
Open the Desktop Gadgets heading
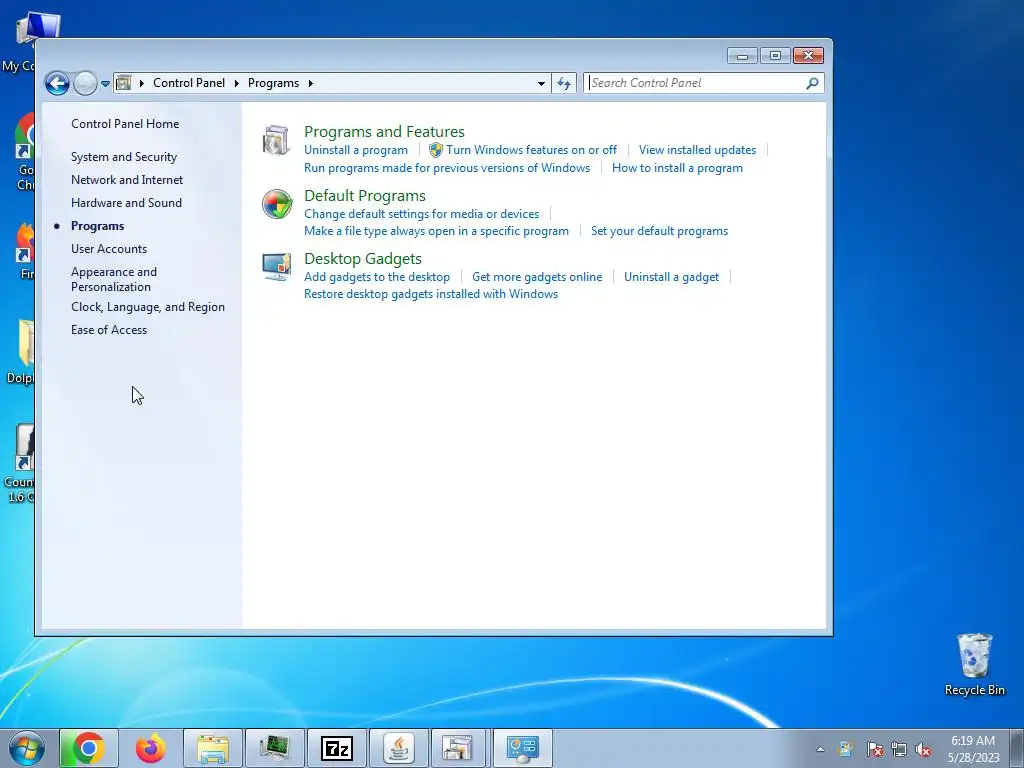(362, 259)
